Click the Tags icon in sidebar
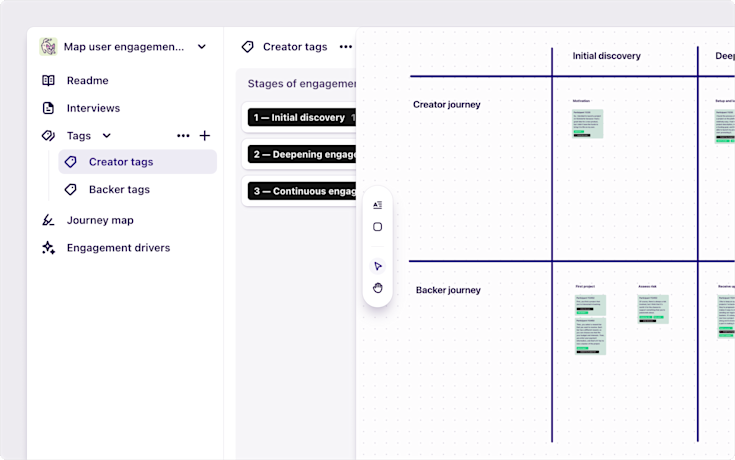The image size is (735, 460). click(48, 136)
